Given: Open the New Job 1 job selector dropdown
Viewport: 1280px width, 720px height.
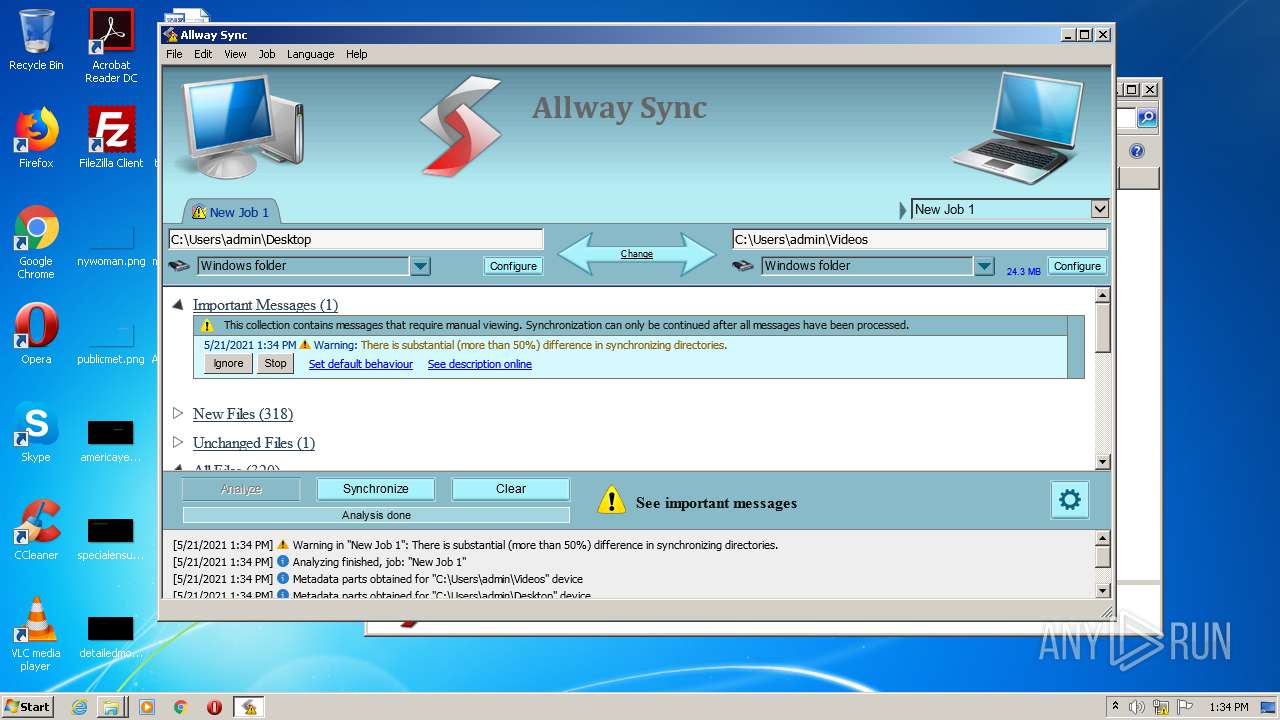Looking at the screenshot, I should tap(1100, 209).
